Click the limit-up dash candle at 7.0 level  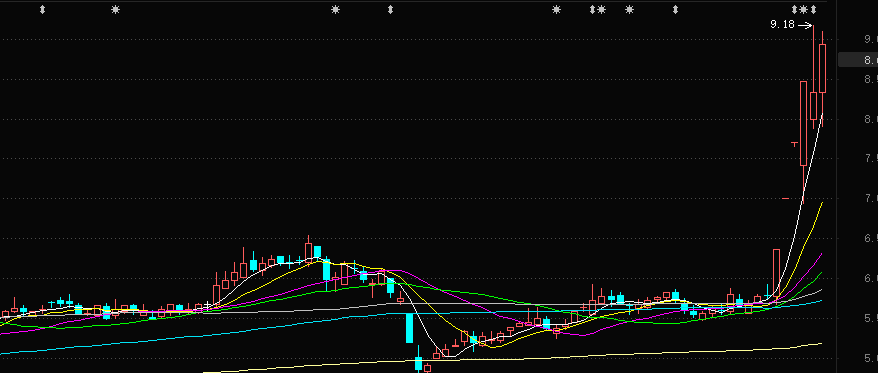[786, 198]
